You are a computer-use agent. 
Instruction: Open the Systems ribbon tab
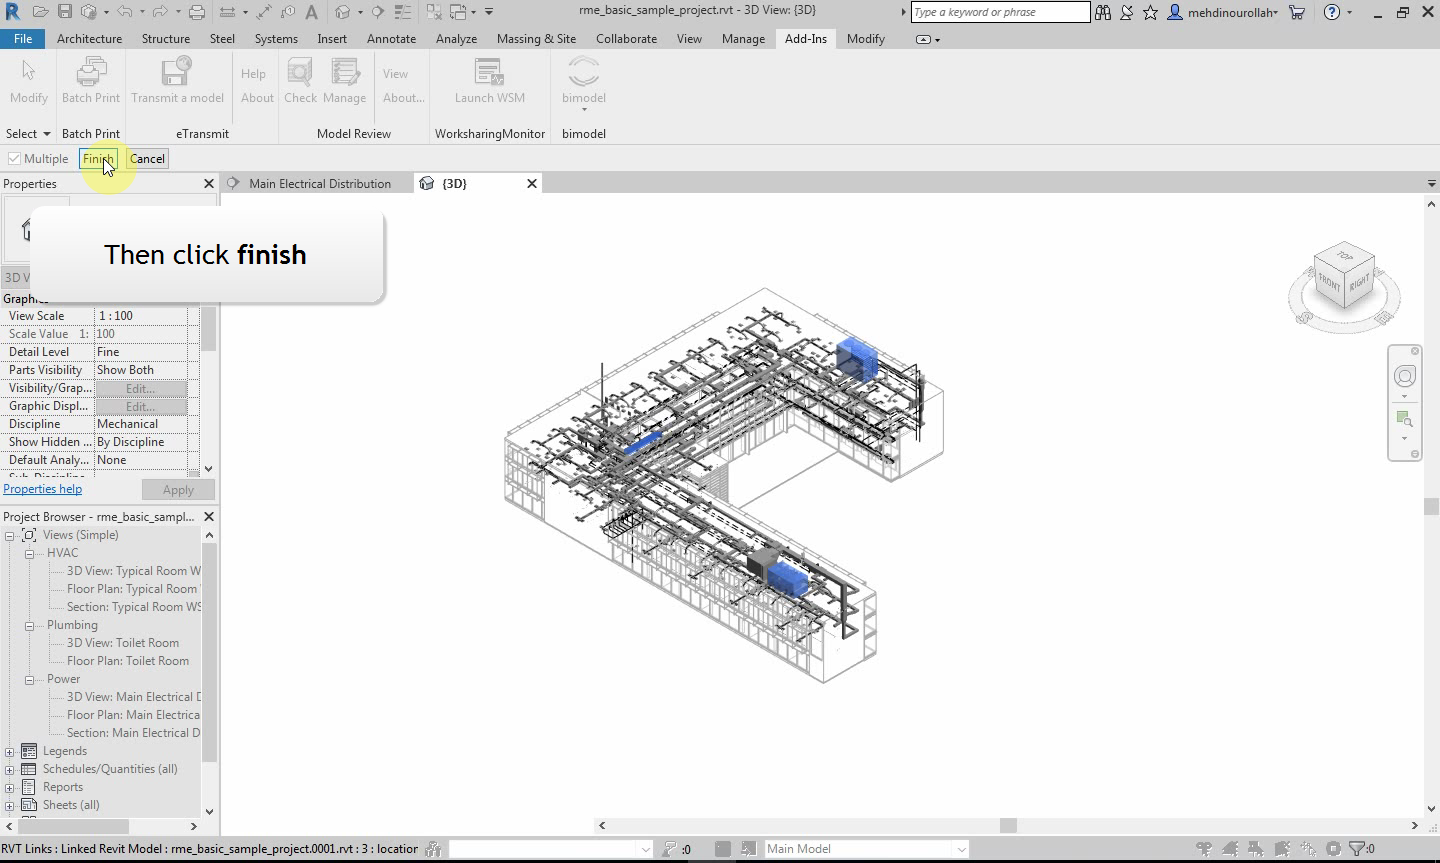point(276,39)
